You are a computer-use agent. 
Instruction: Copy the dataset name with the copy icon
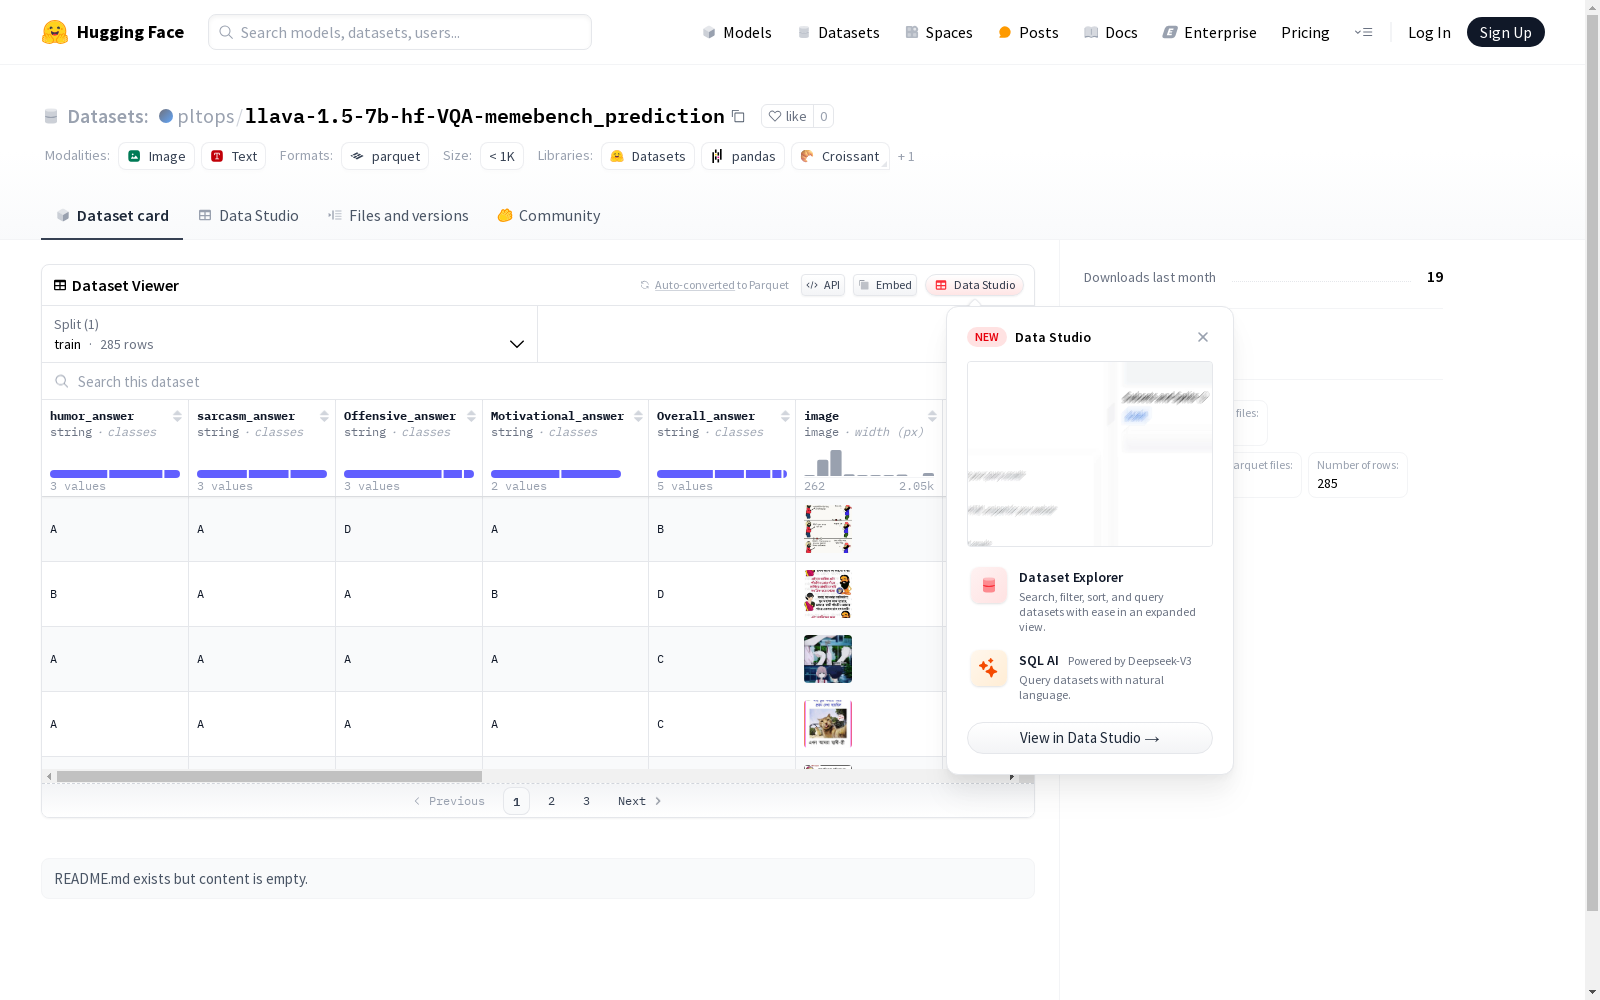(738, 116)
